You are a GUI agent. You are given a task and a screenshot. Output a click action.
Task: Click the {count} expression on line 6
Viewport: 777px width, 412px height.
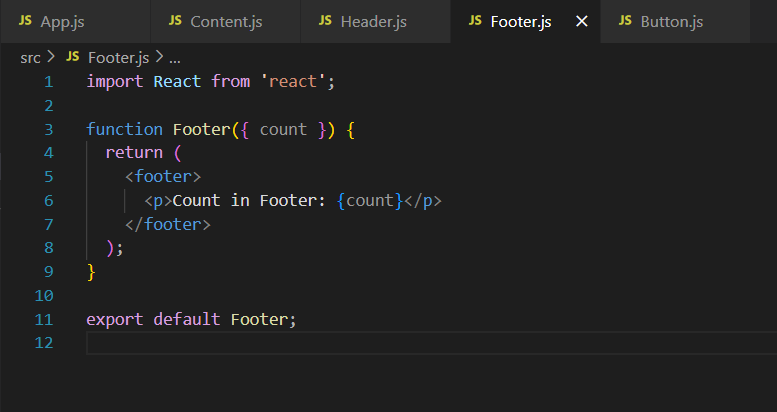pos(370,200)
